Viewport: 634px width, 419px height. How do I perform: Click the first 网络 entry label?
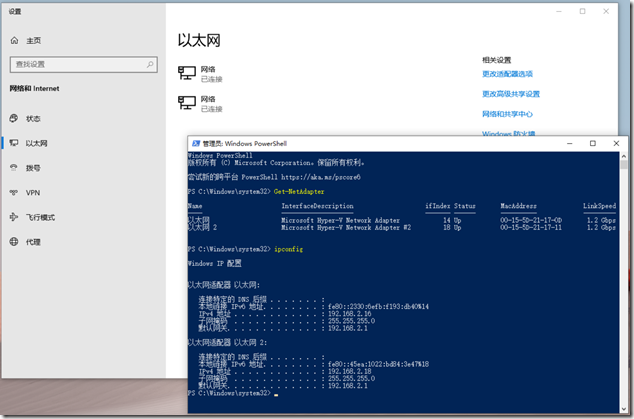(208, 69)
